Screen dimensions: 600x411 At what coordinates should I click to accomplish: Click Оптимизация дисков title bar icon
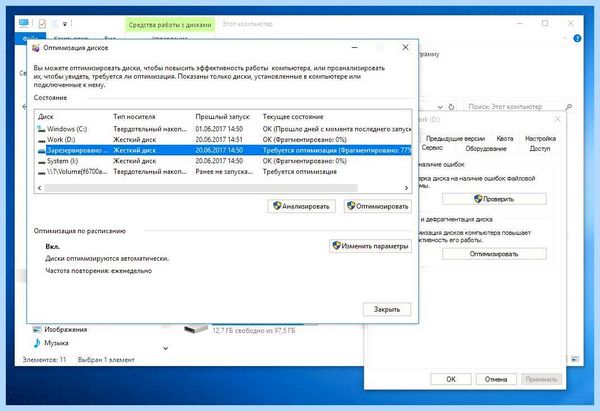tap(36, 48)
